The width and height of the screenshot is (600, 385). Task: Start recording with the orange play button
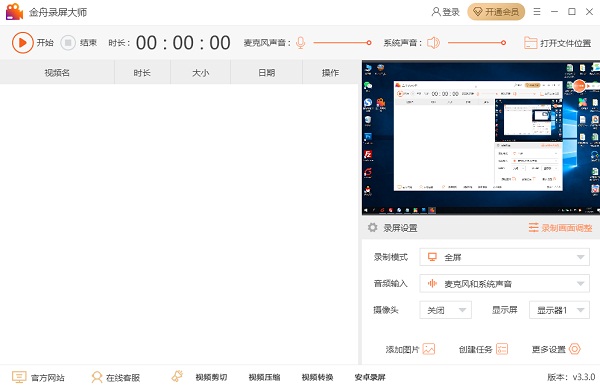click(23, 42)
